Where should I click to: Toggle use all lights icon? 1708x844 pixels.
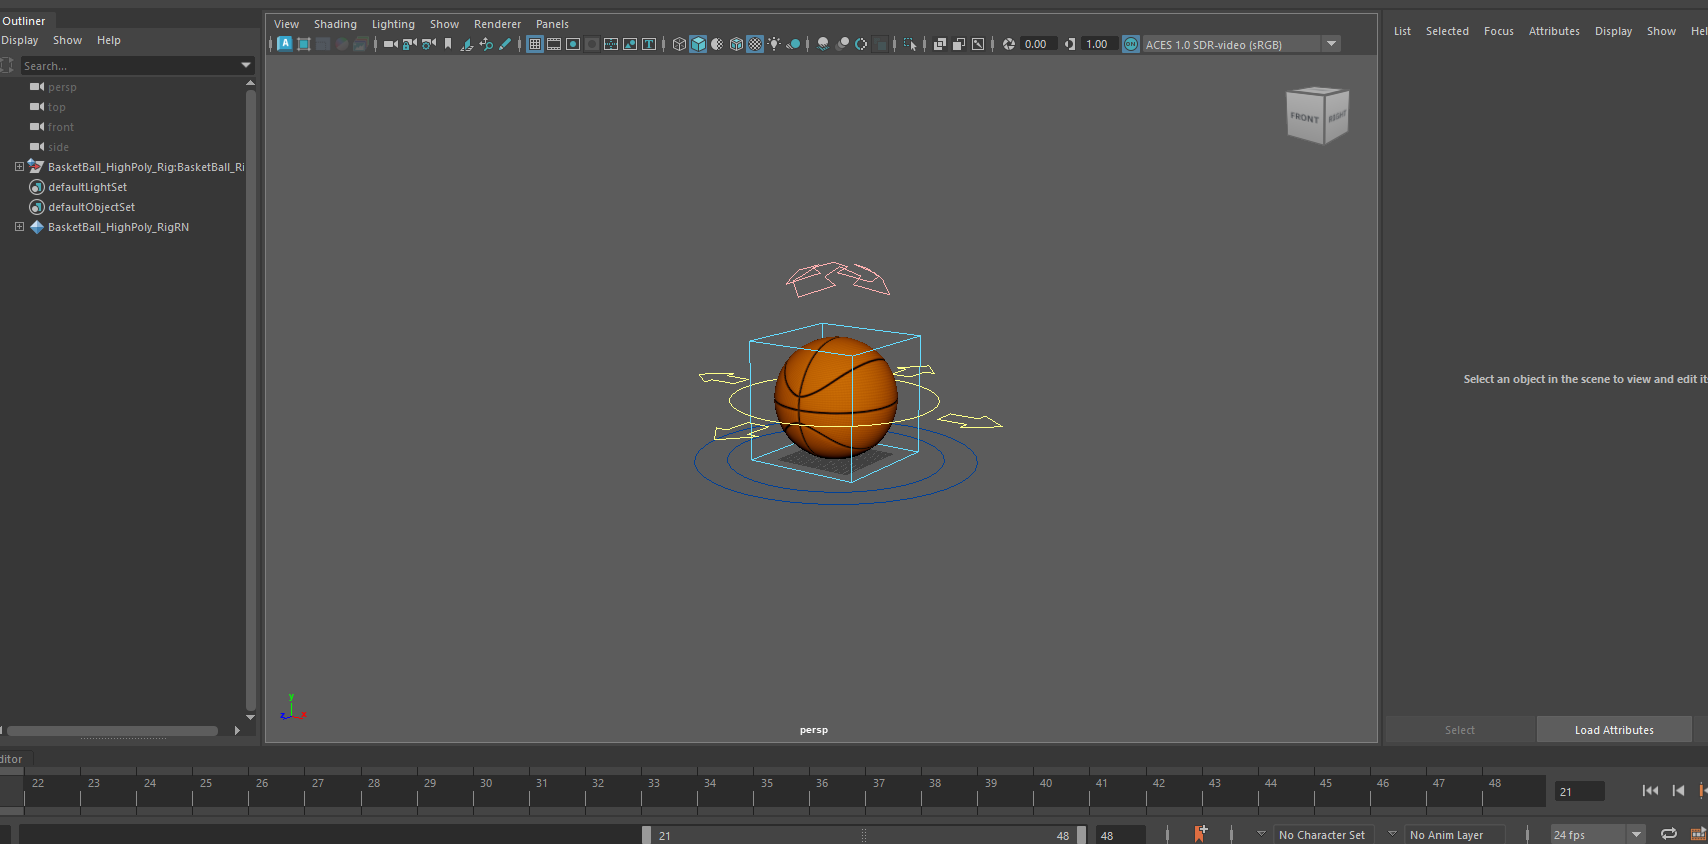pos(774,44)
